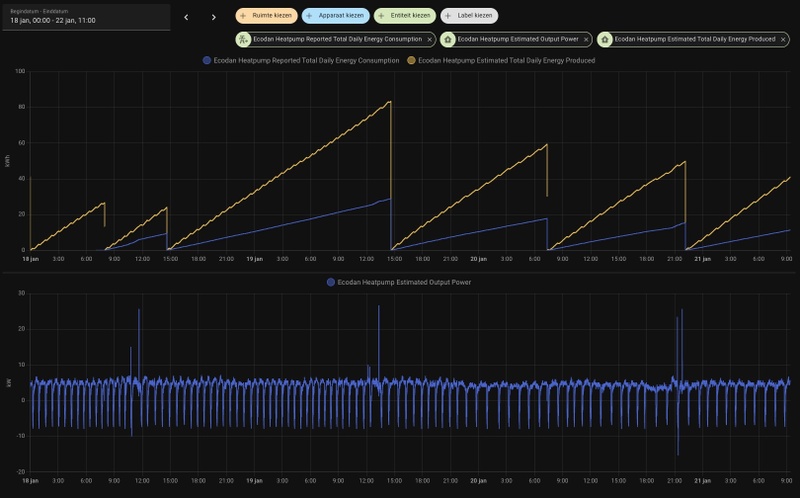Open the 'Label kiezen' label picker
800x498 pixels.
point(469,16)
